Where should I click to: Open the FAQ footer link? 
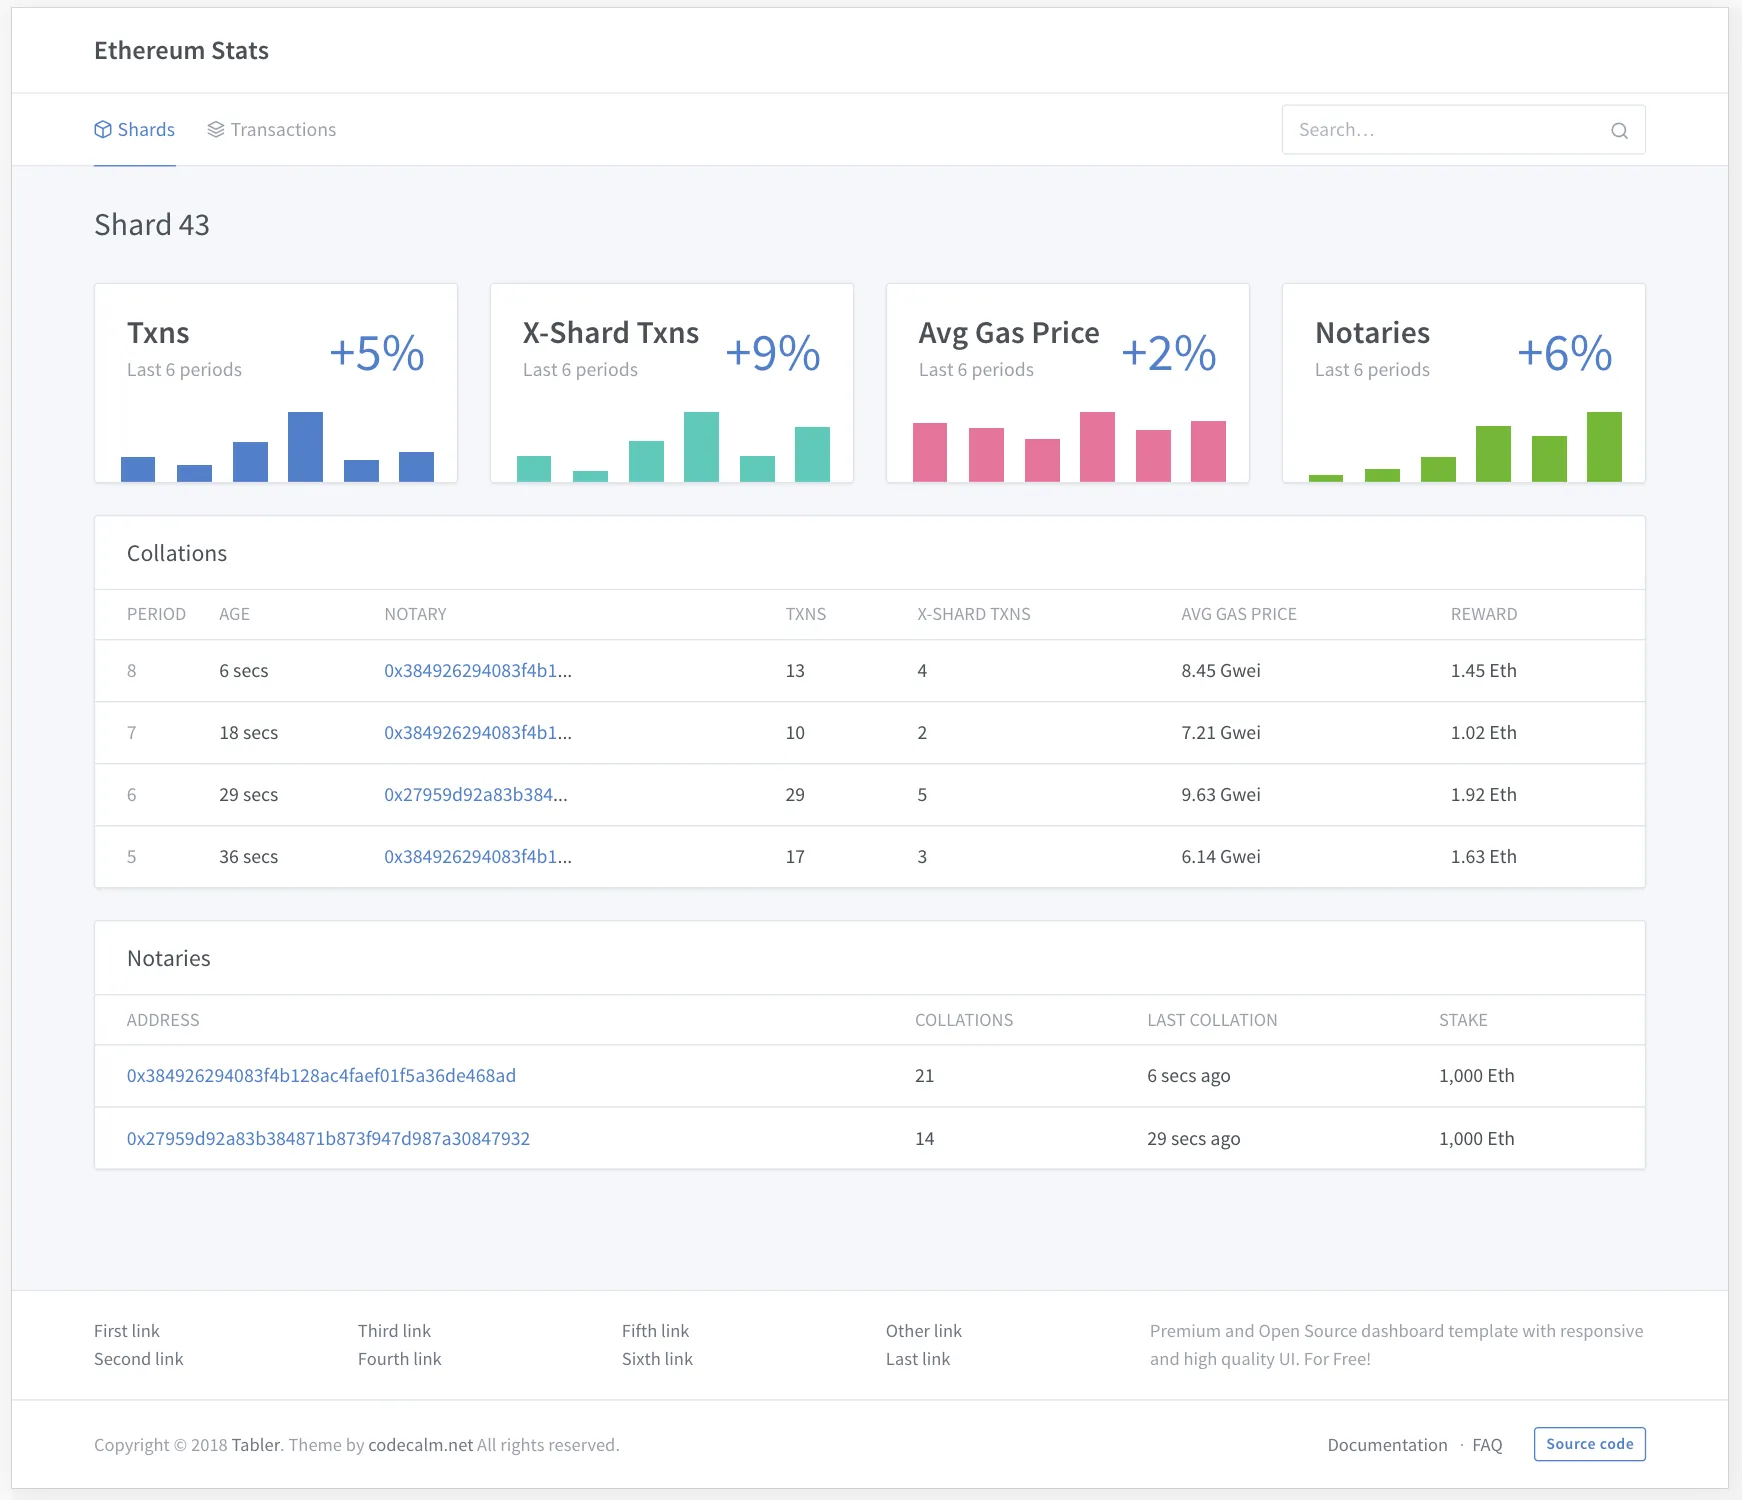(1487, 1445)
